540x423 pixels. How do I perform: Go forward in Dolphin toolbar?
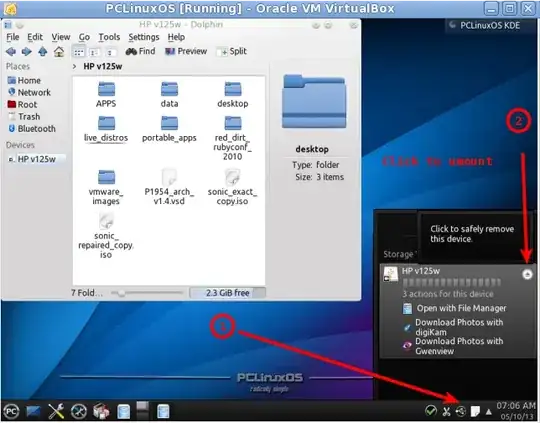tap(27, 52)
